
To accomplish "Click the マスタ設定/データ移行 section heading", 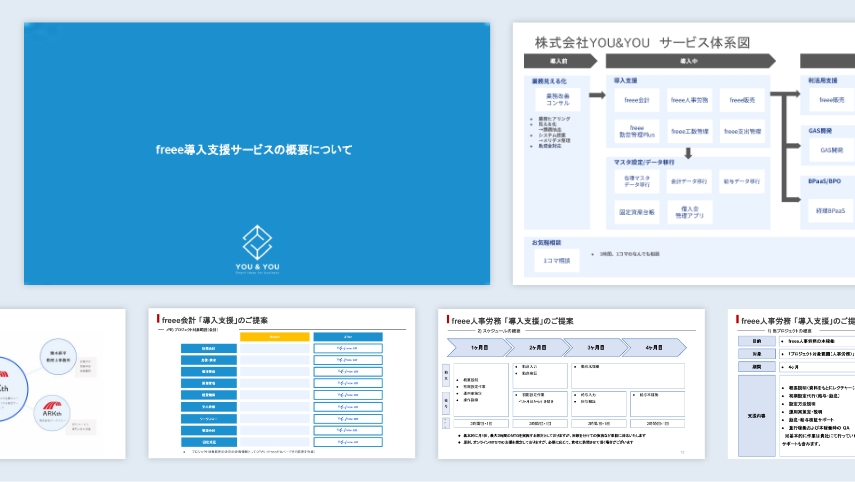I will click(644, 162).
